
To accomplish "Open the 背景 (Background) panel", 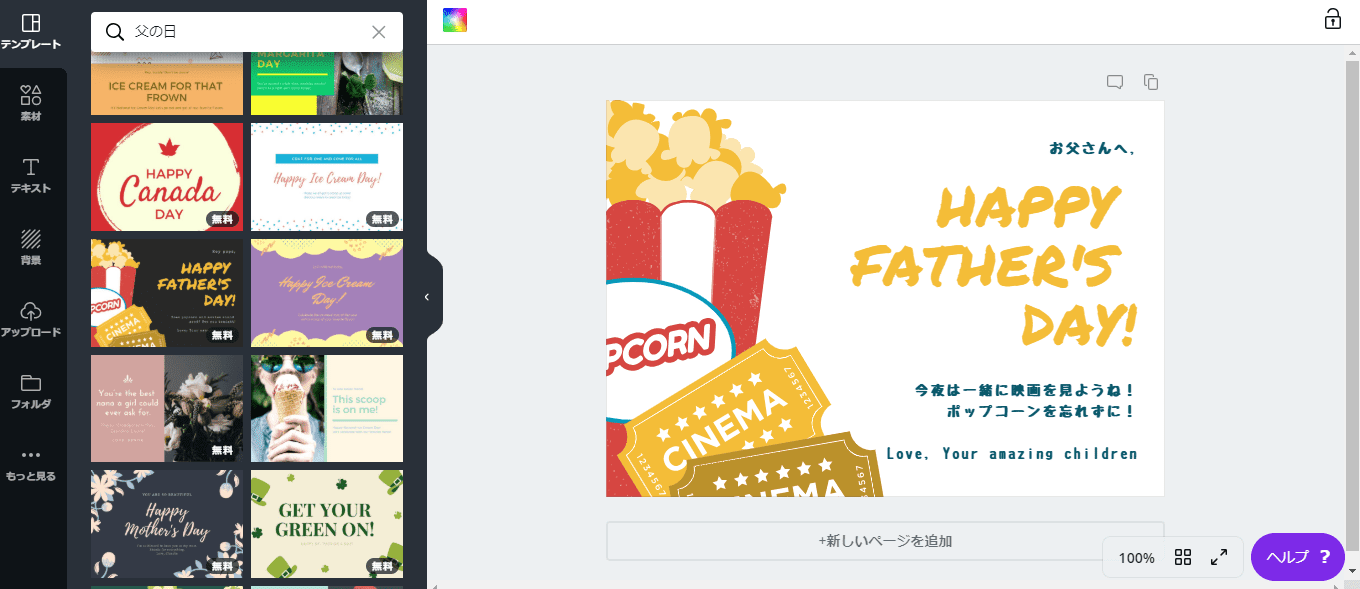I will point(31,247).
